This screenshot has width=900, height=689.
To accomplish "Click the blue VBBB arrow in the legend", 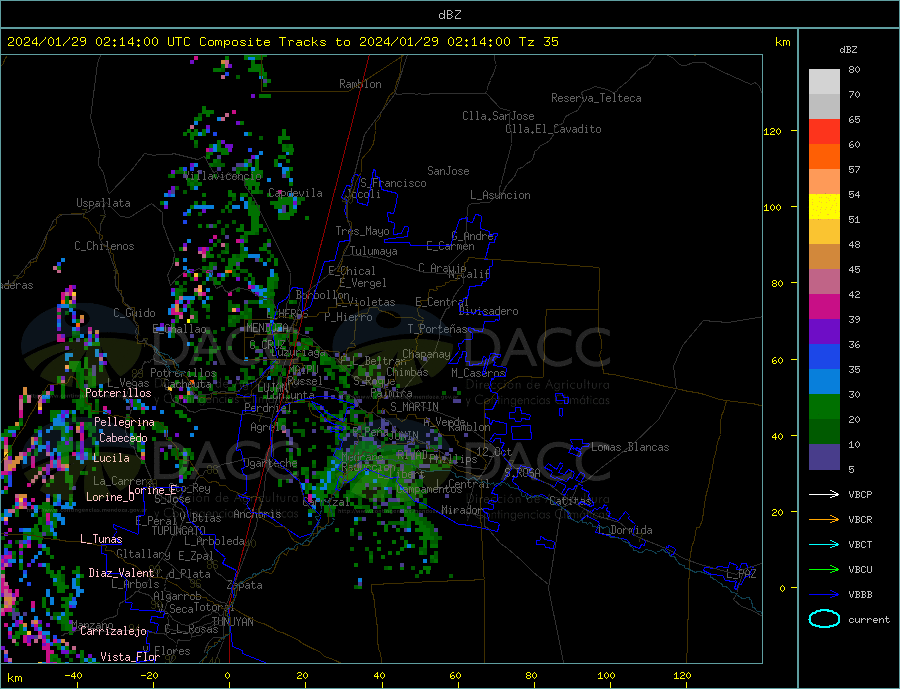I will 824,594.
